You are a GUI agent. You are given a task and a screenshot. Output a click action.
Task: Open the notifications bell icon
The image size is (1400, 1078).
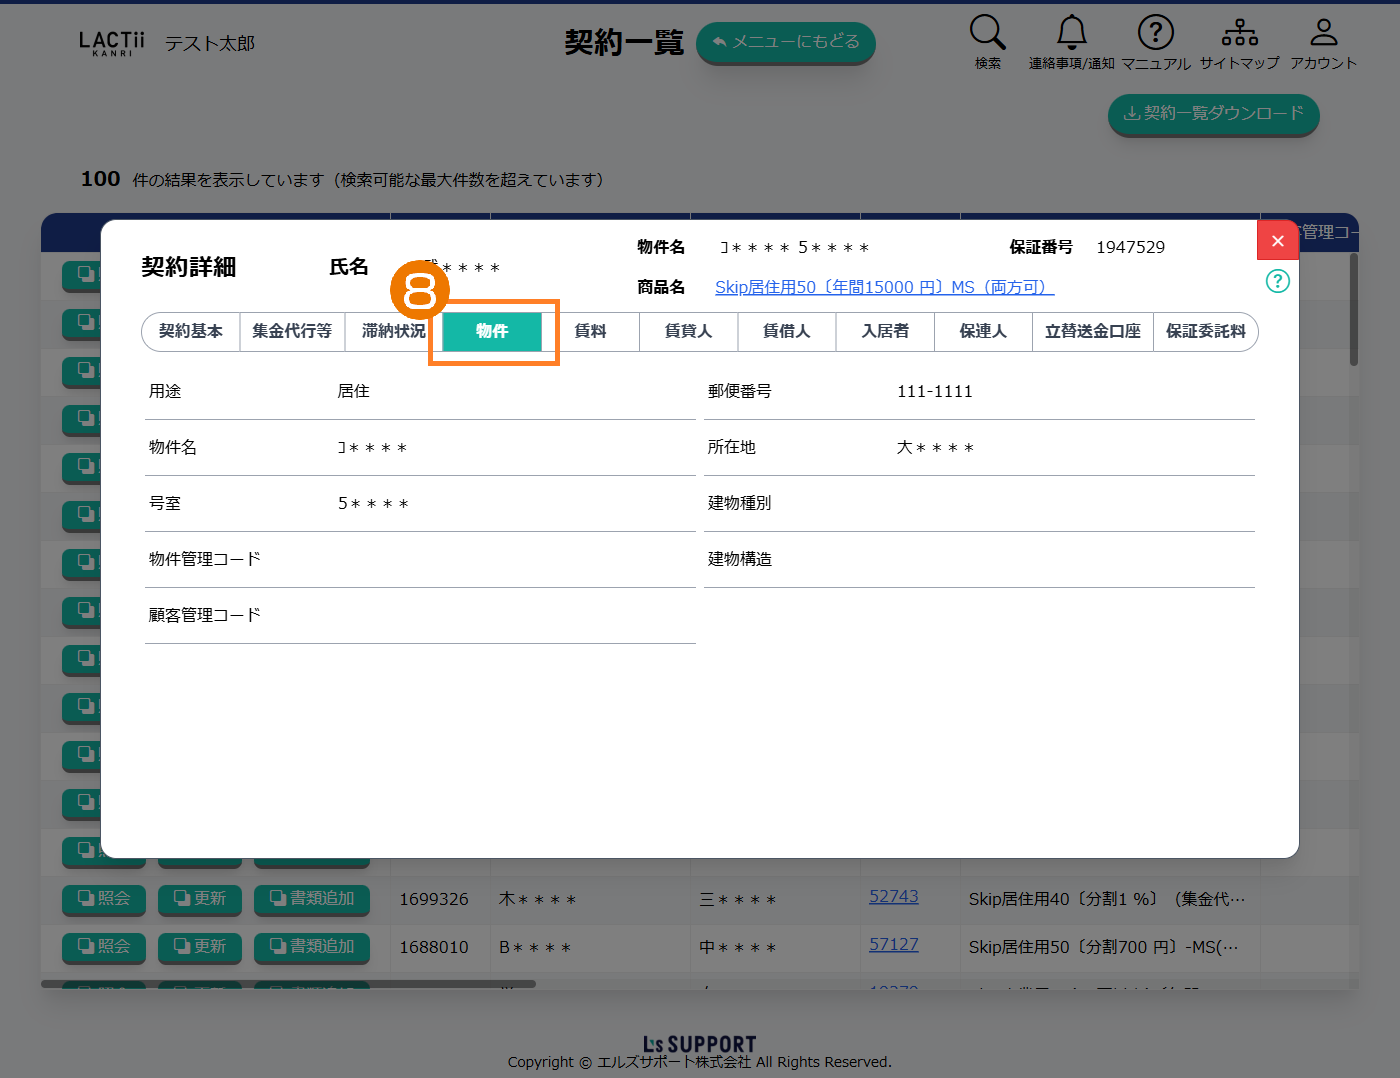(1071, 33)
